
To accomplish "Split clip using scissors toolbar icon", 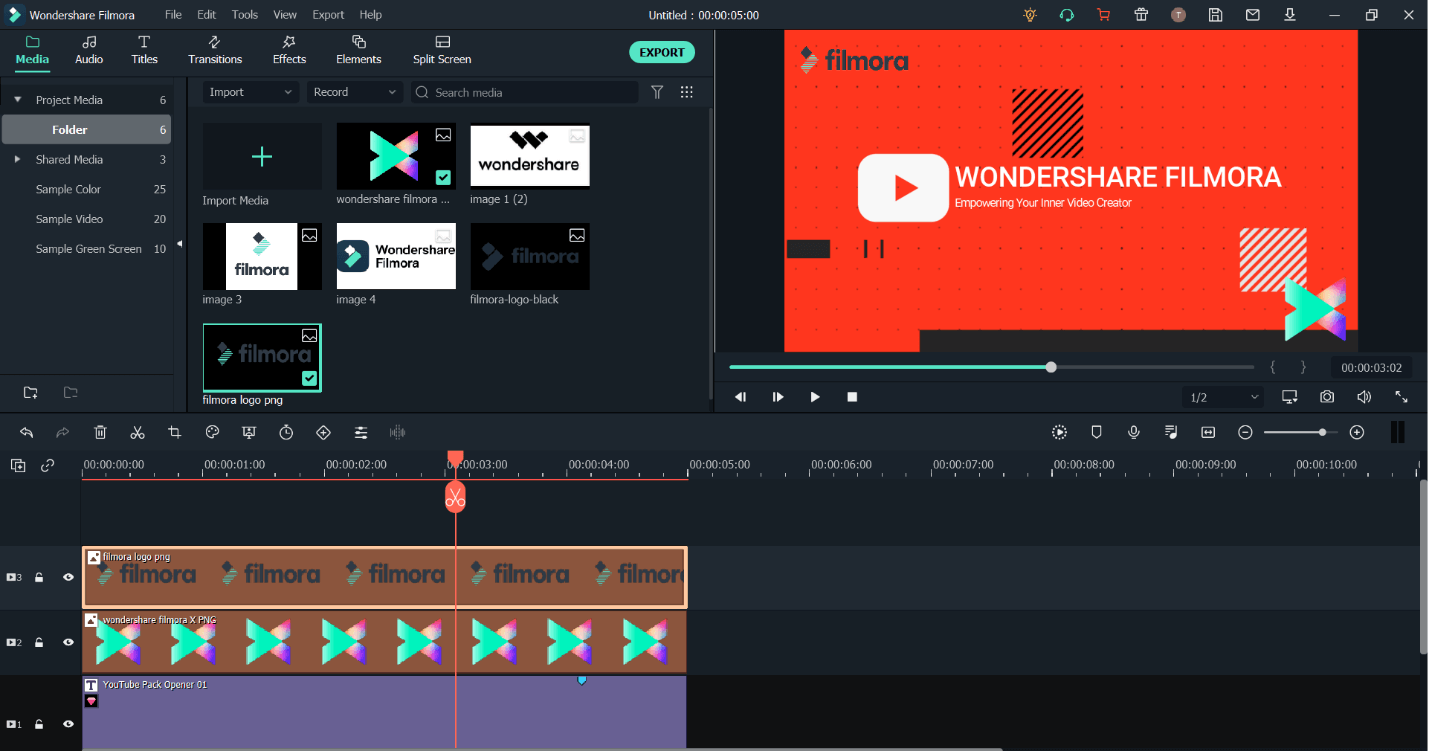I will [x=138, y=432].
